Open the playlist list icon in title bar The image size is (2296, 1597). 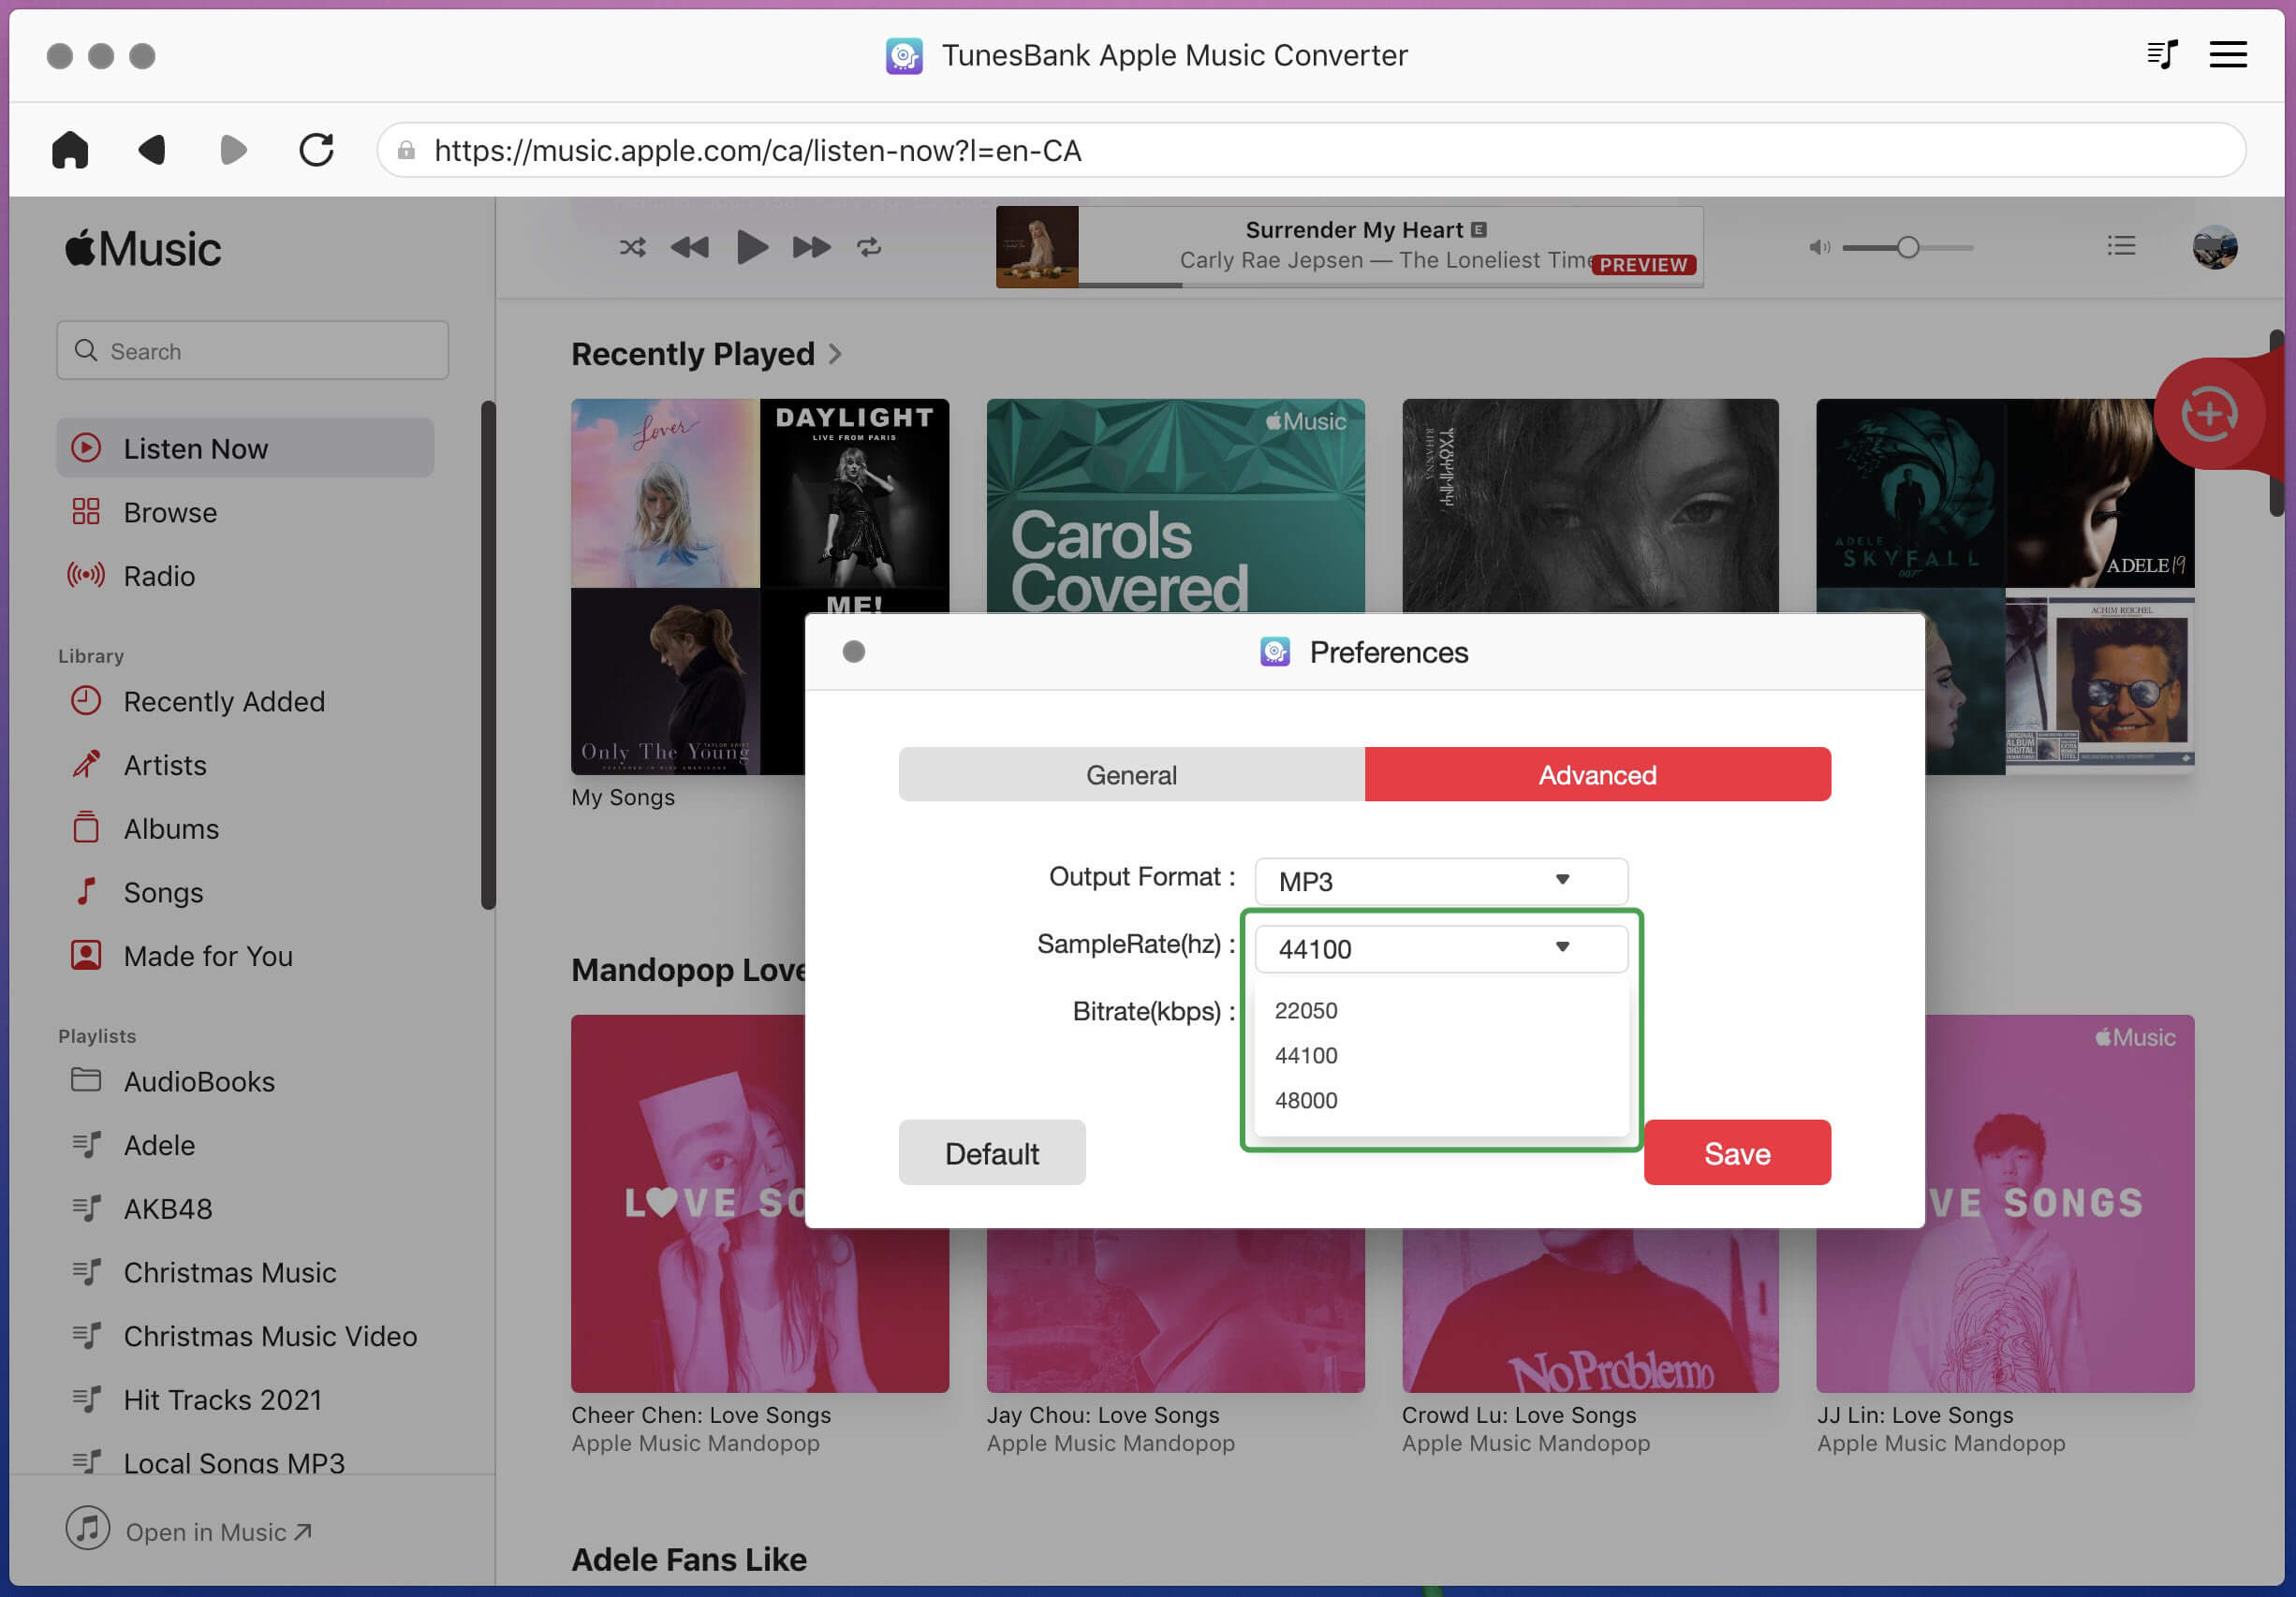click(x=2162, y=55)
